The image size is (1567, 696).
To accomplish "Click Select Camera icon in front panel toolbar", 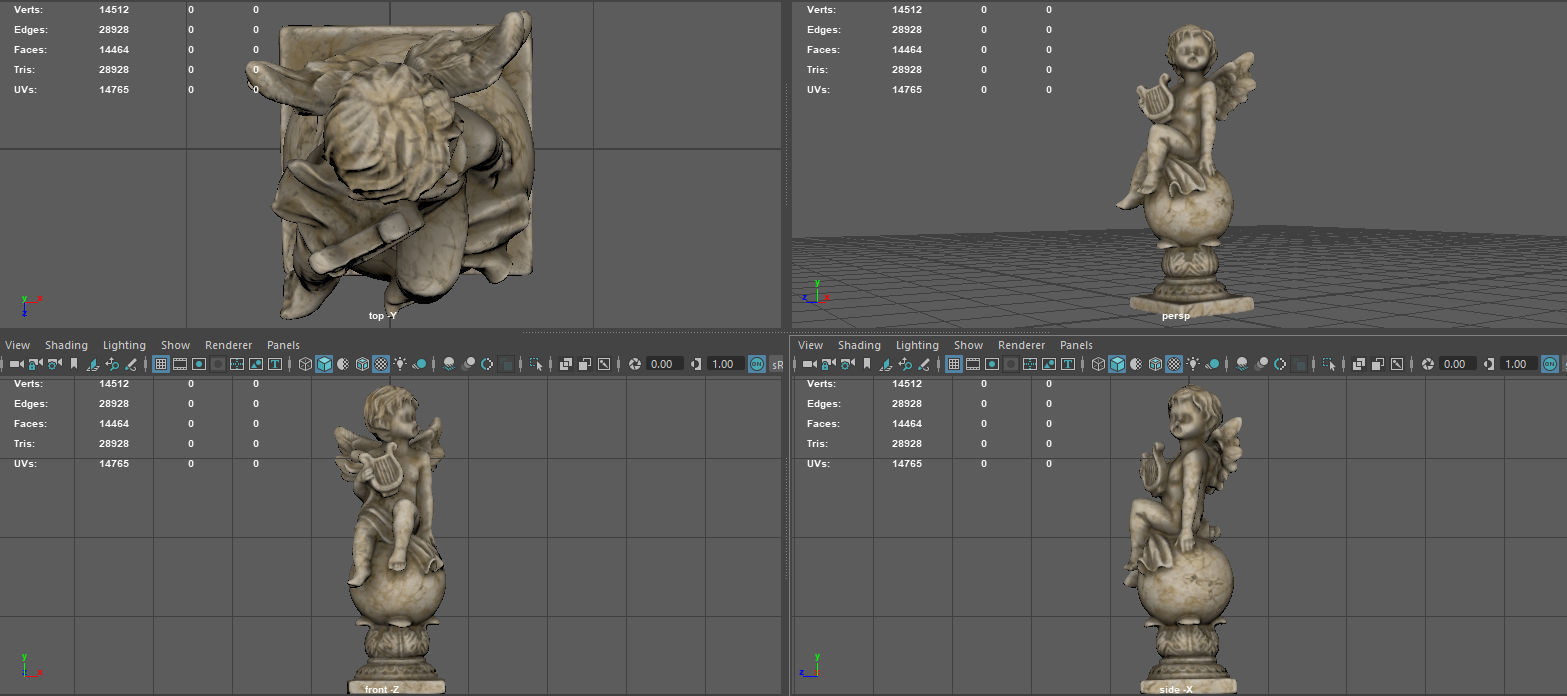I will [x=16, y=364].
